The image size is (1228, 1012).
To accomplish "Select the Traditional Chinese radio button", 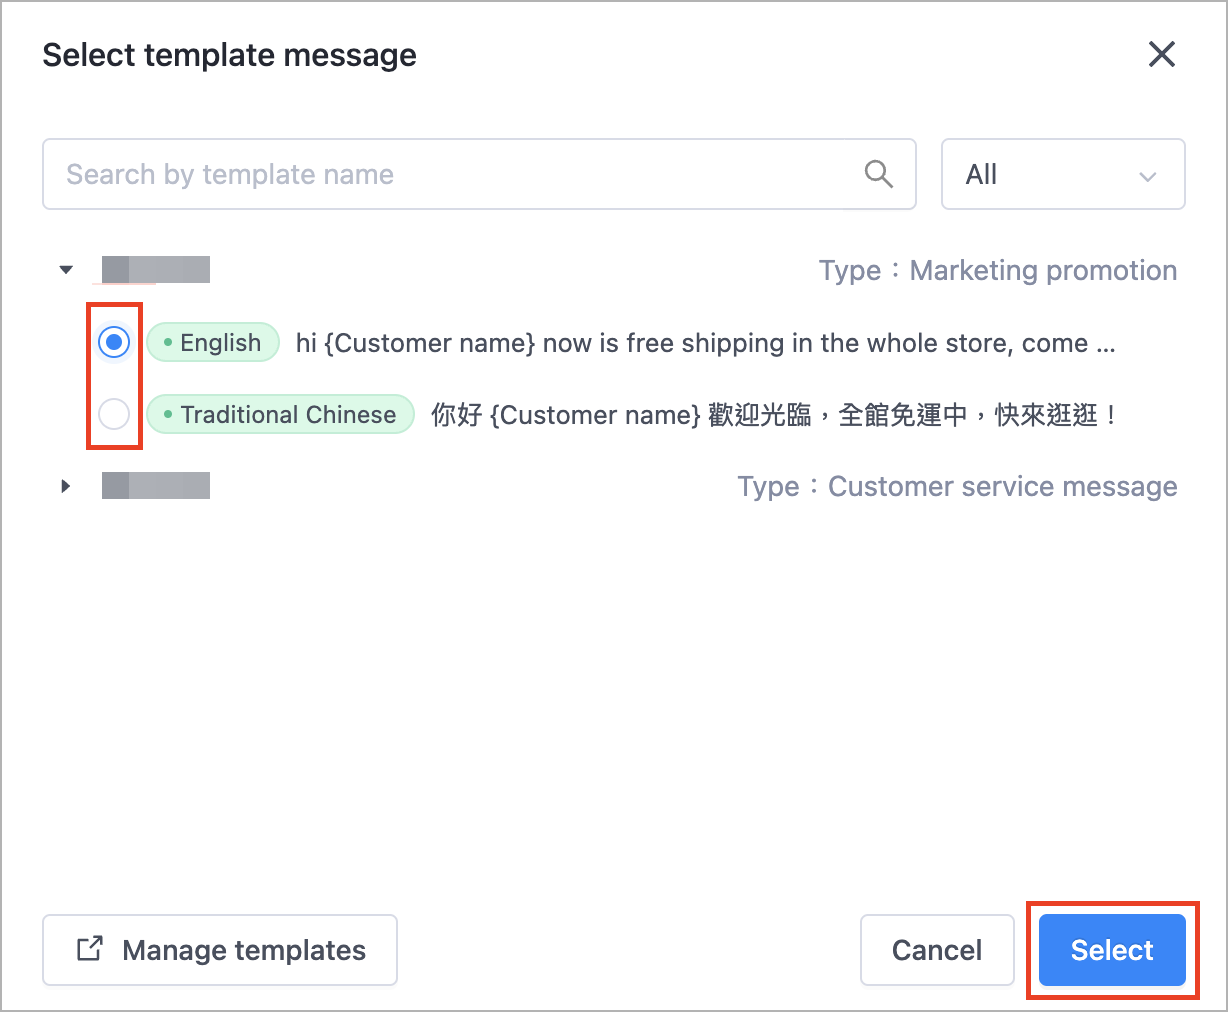I will 114,414.
